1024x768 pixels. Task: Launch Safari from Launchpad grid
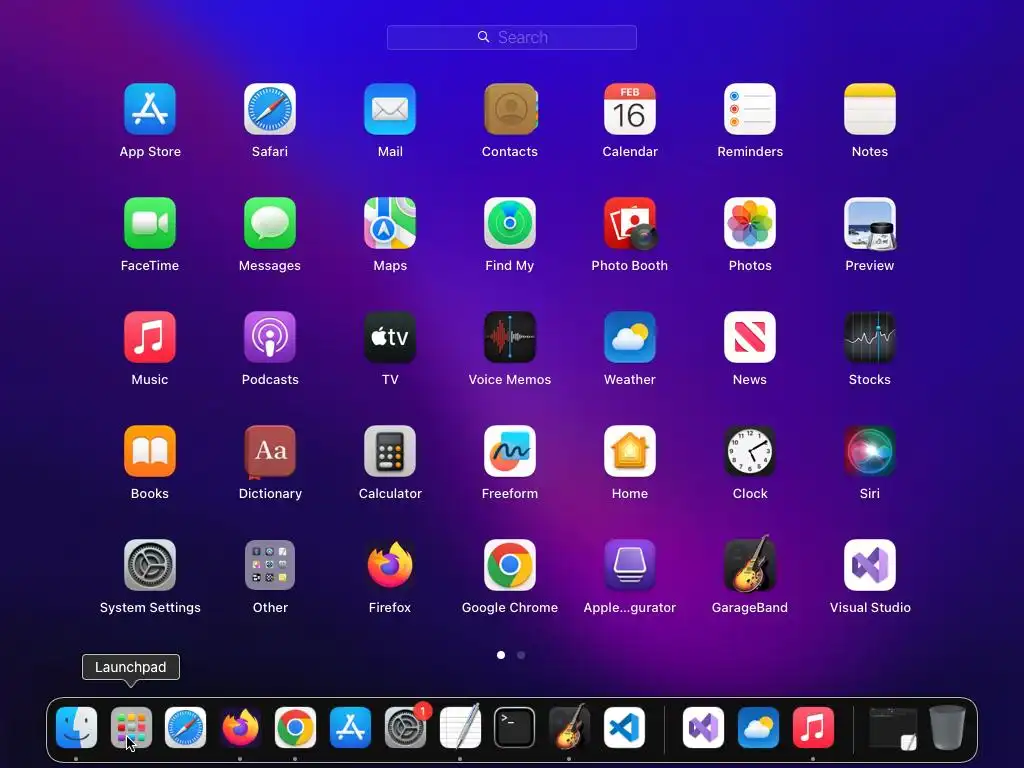(270, 109)
